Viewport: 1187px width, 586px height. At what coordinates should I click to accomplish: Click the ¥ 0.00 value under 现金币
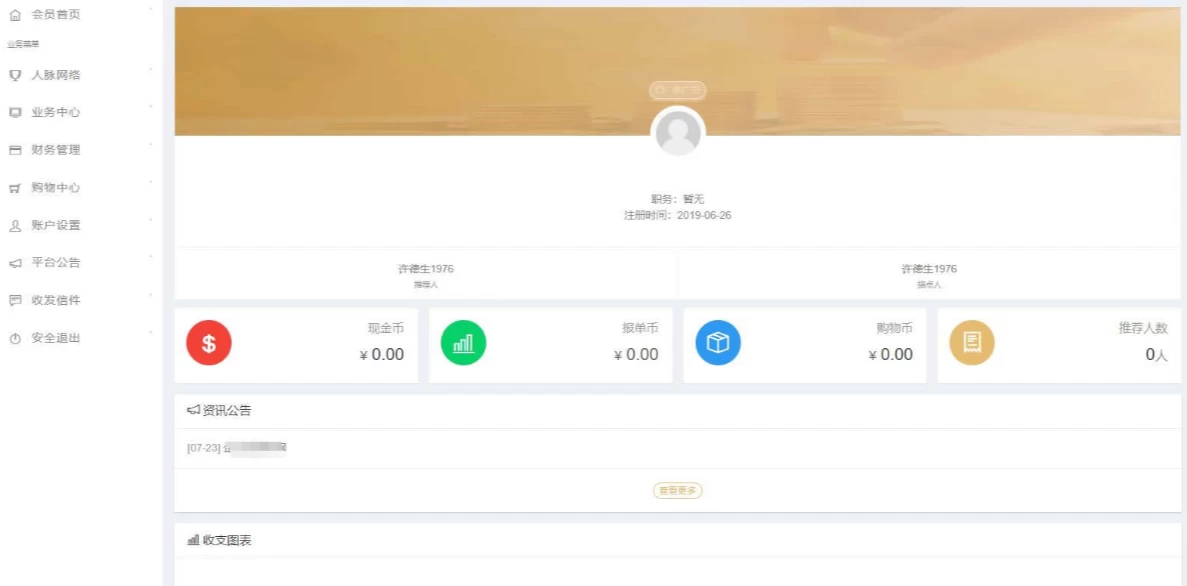(x=382, y=354)
